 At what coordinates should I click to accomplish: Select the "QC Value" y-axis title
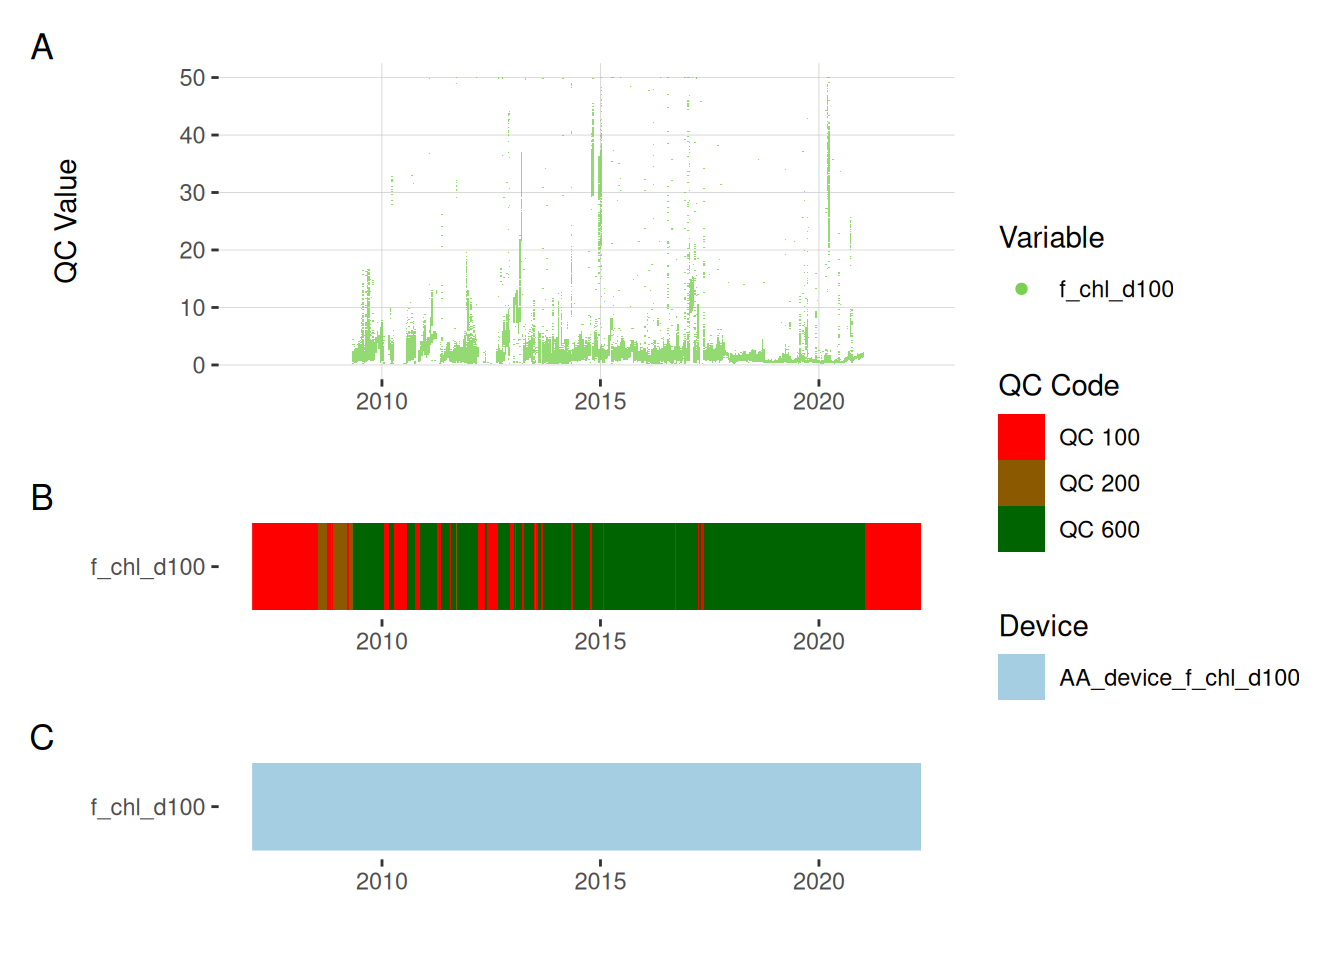[x=66, y=221]
